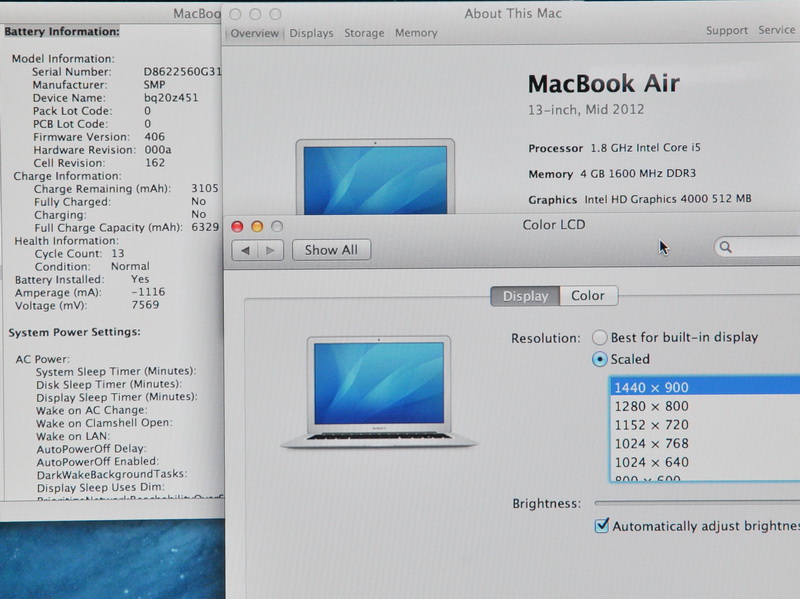Image resolution: width=800 pixels, height=599 pixels.
Task: Click the Condition value Normal
Action: click(x=130, y=266)
